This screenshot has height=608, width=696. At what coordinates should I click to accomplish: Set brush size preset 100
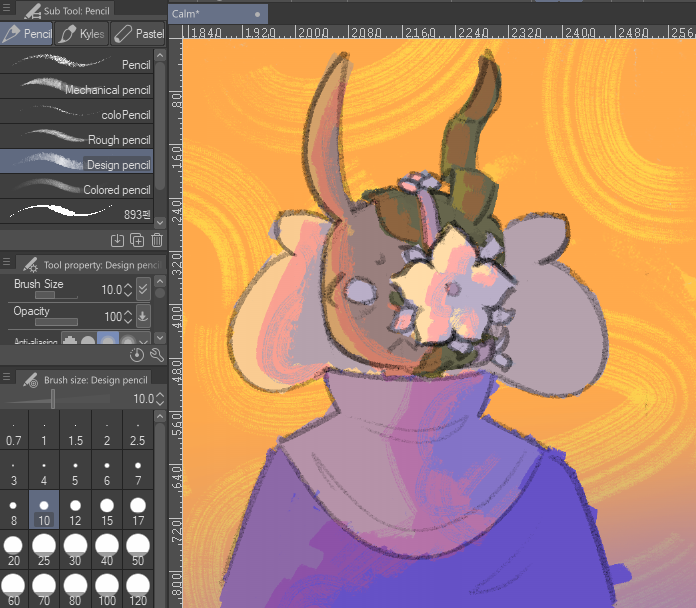point(107,589)
